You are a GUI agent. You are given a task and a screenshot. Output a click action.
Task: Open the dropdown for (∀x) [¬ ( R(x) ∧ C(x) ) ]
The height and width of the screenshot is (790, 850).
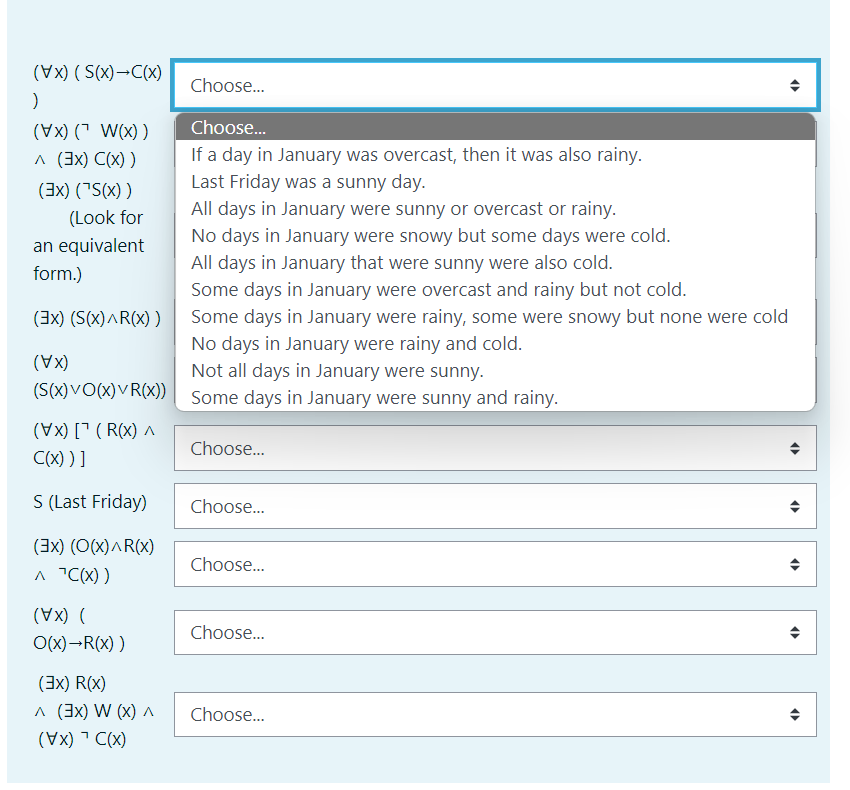click(495, 448)
